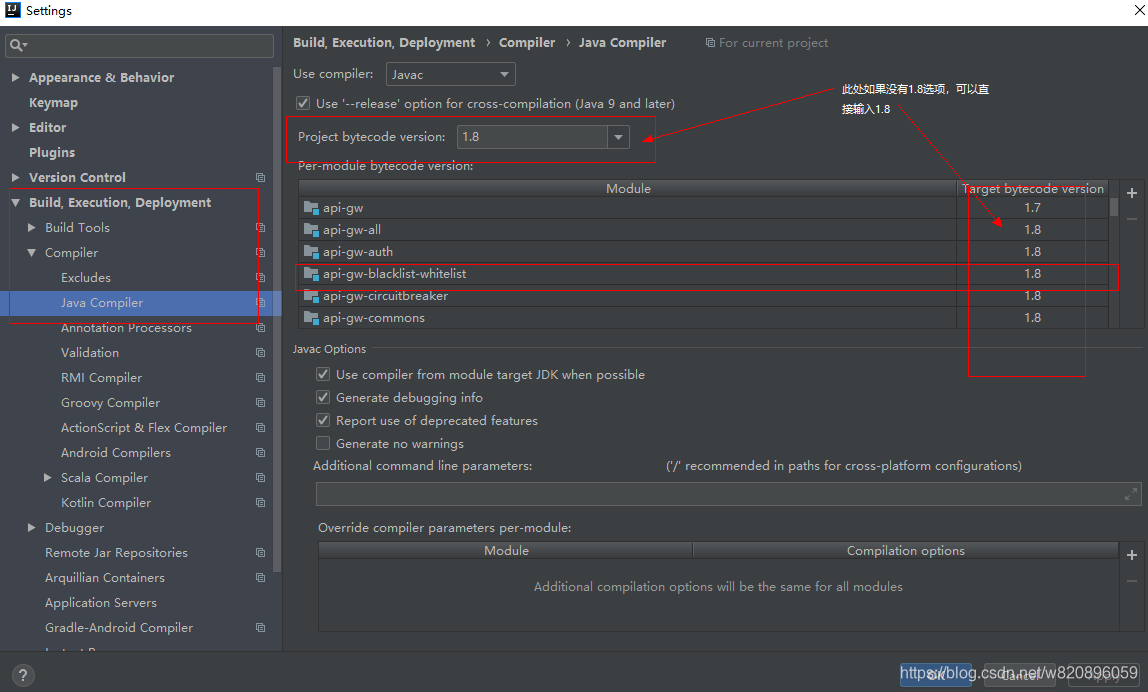1148x692 pixels.
Task: Click the settings tree vertical scrollbar
Action: click(x=277, y=319)
